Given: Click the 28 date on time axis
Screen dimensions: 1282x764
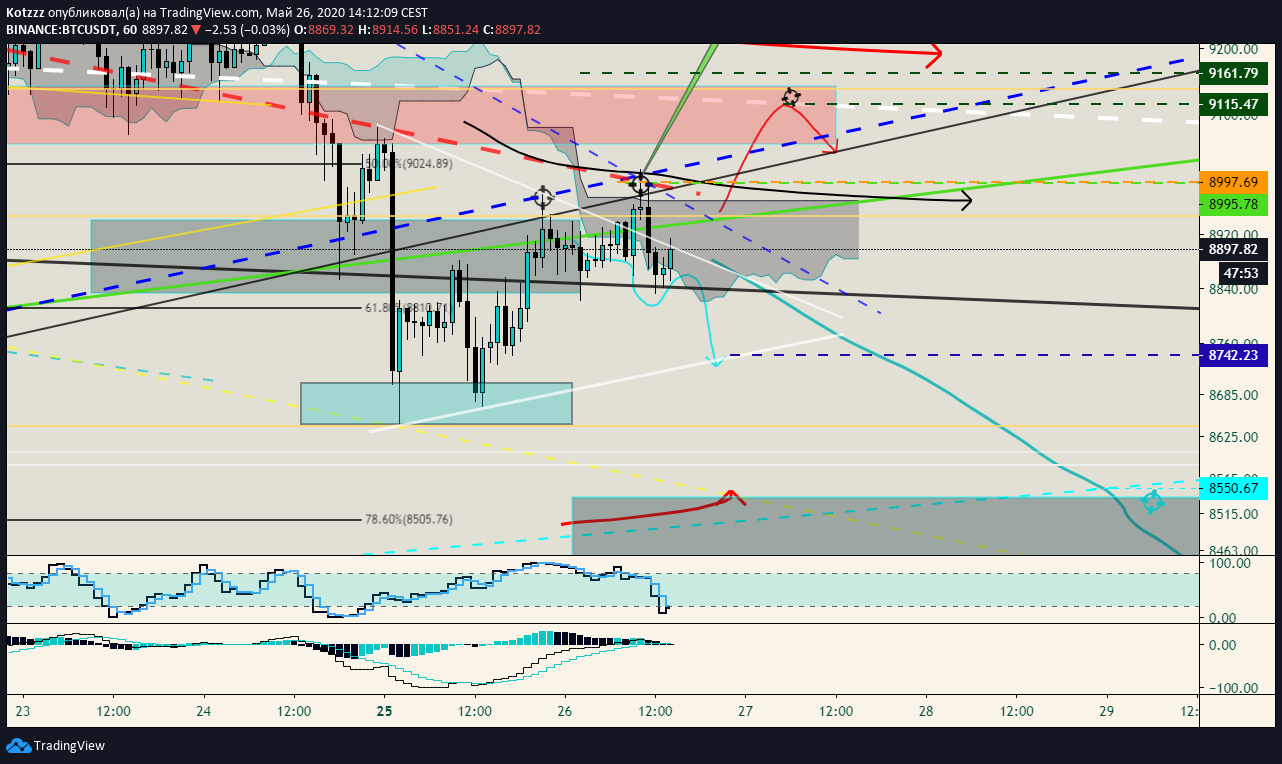Looking at the screenshot, I should pyautogui.click(x=926, y=711).
